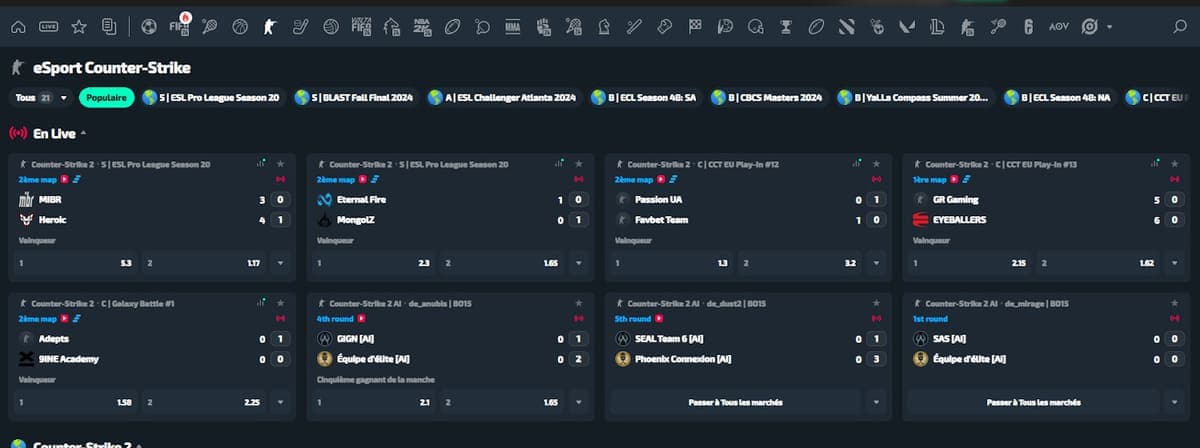Expand markets arrow for GR Gaming match
Image resolution: width=1200 pixels, height=448 pixels.
pyautogui.click(x=1175, y=263)
